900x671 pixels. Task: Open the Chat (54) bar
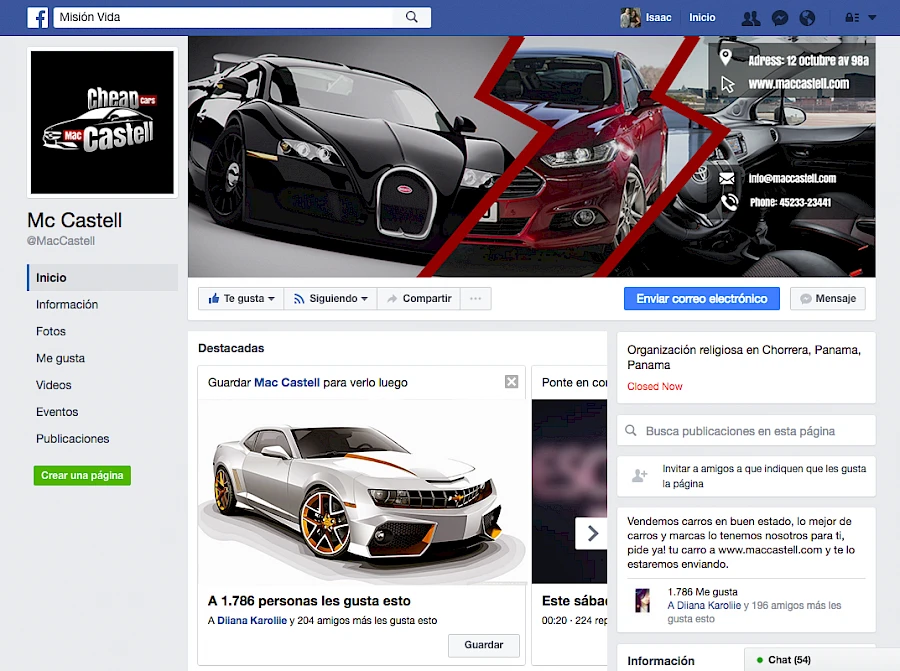[822, 660]
